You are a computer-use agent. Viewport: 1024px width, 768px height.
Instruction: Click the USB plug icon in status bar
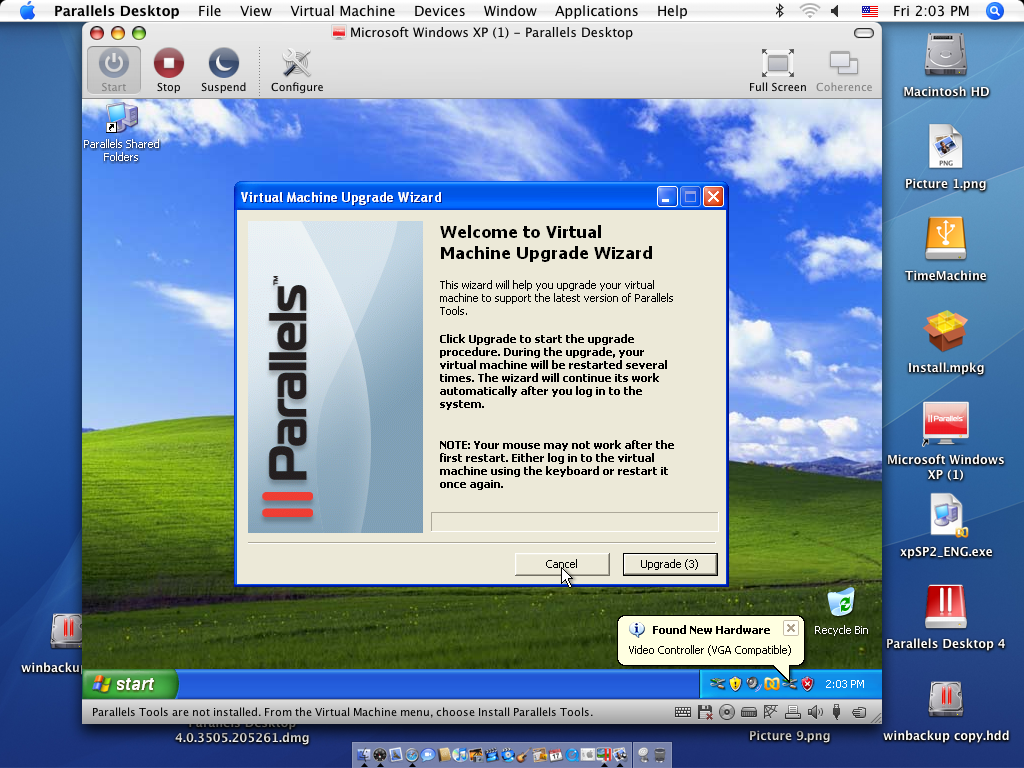[x=837, y=712]
